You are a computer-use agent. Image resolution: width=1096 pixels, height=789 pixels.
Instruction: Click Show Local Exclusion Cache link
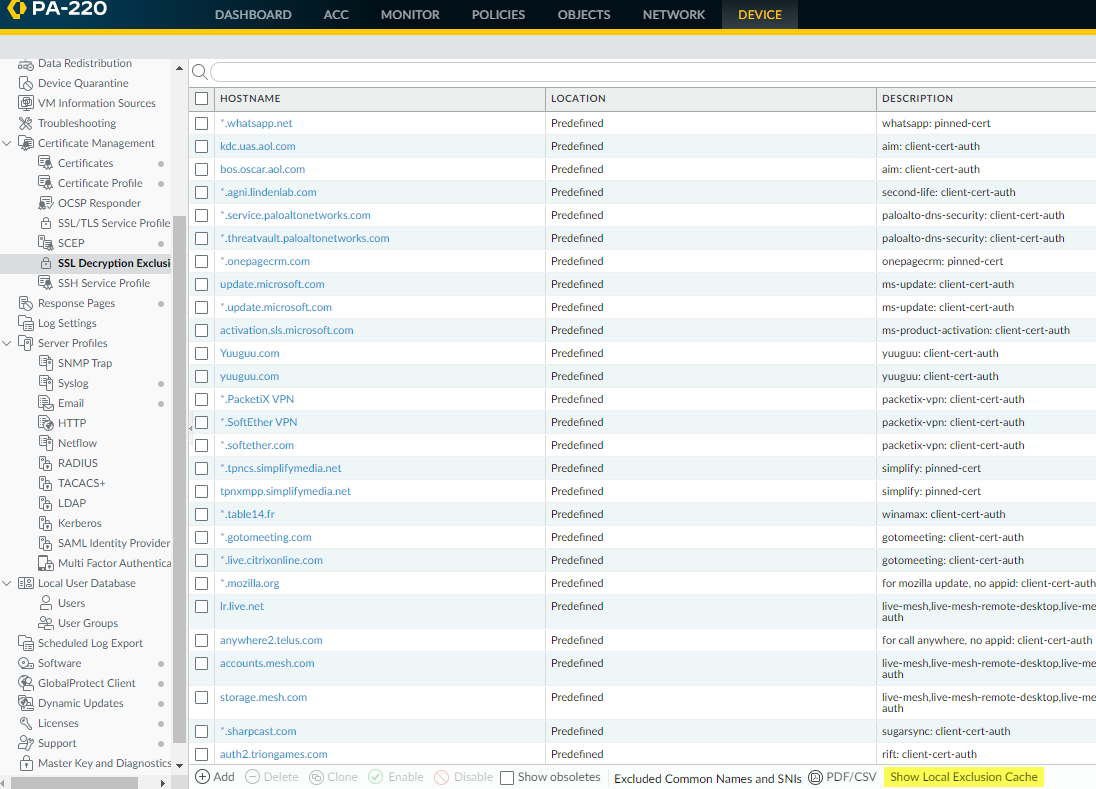[x=963, y=777]
